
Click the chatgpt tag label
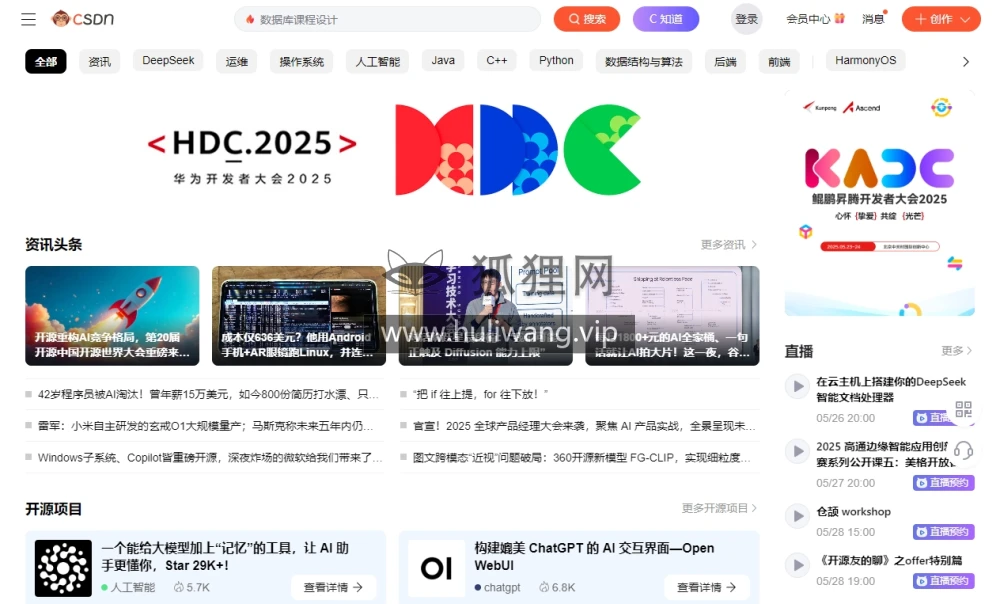pyautogui.click(x=502, y=587)
